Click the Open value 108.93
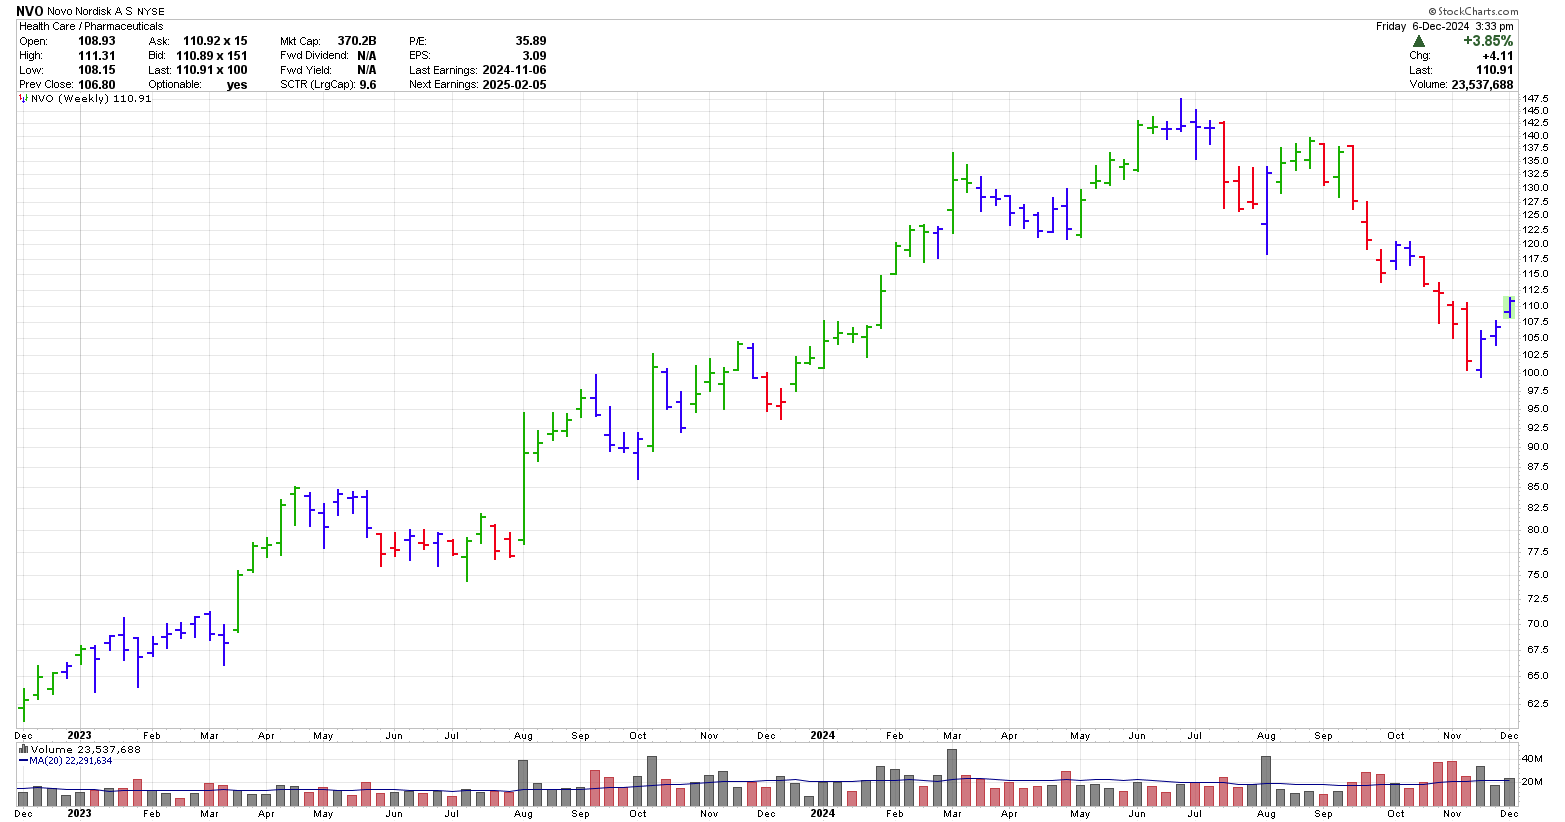Viewport: 1565px width, 822px height. pos(97,41)
